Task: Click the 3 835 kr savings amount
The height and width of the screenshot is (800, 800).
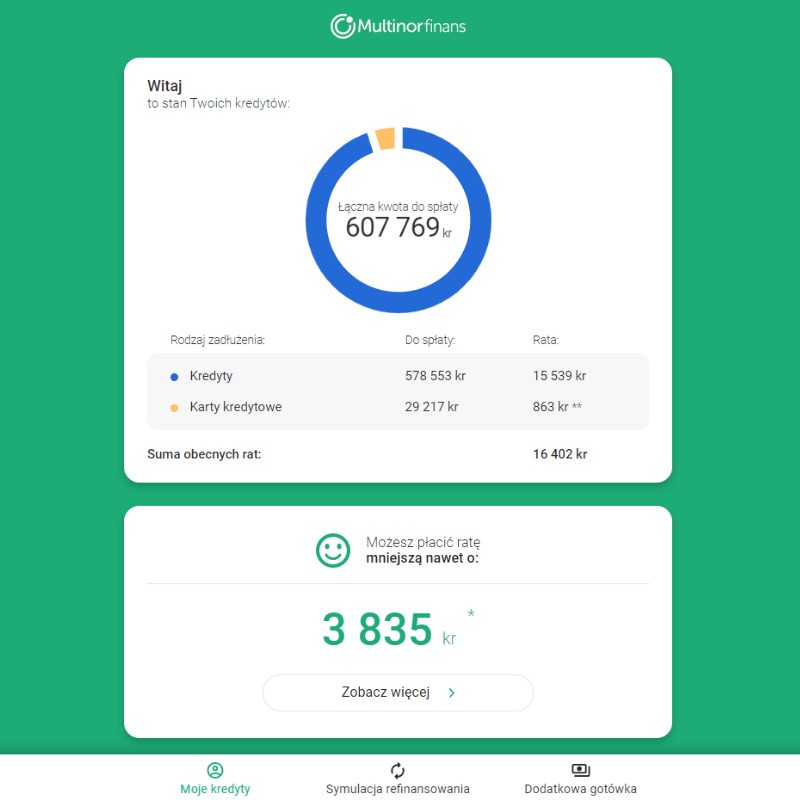Action: (389, 629)
